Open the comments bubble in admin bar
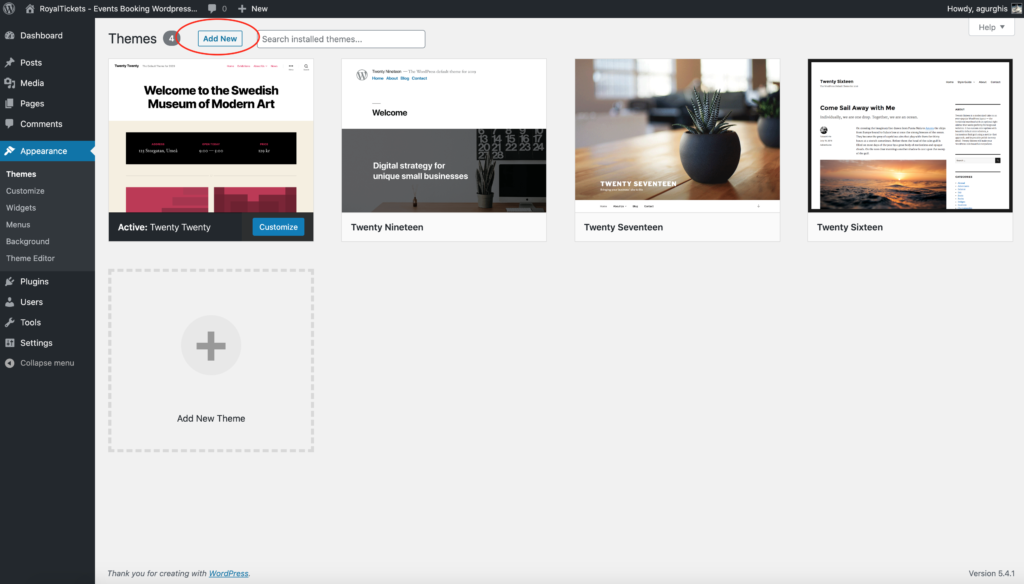This screenshot has width=1024, height=584. (x=212, y=8)
